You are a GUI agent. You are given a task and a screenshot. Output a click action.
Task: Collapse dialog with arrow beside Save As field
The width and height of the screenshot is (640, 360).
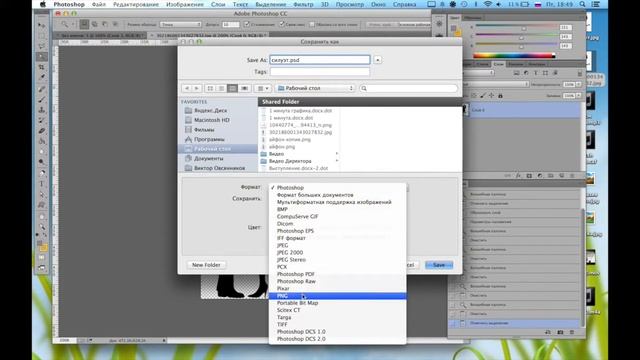click(378, 60)
